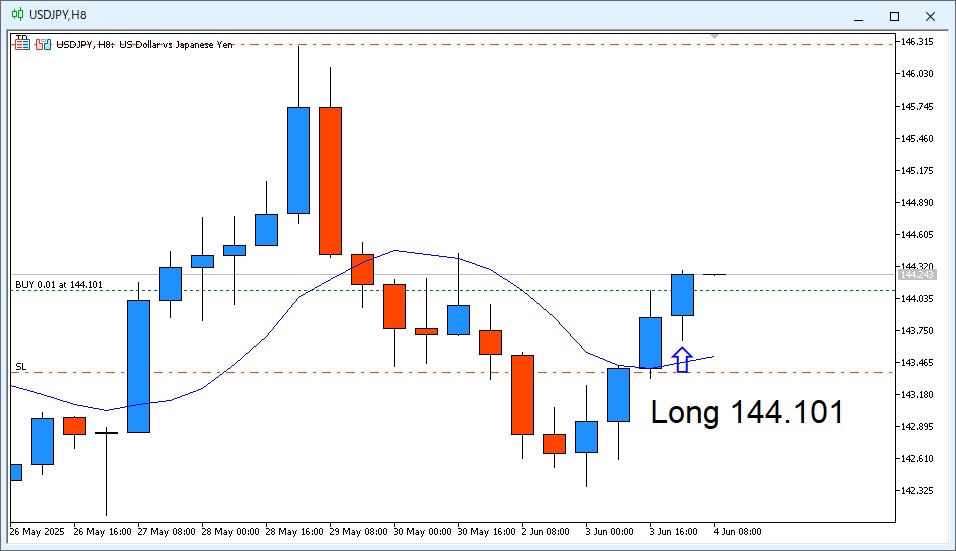Click the 145.745 price axis label
The height and width of the screenshot is (551, 956).
pyautogui.click(x=917, y=107)
